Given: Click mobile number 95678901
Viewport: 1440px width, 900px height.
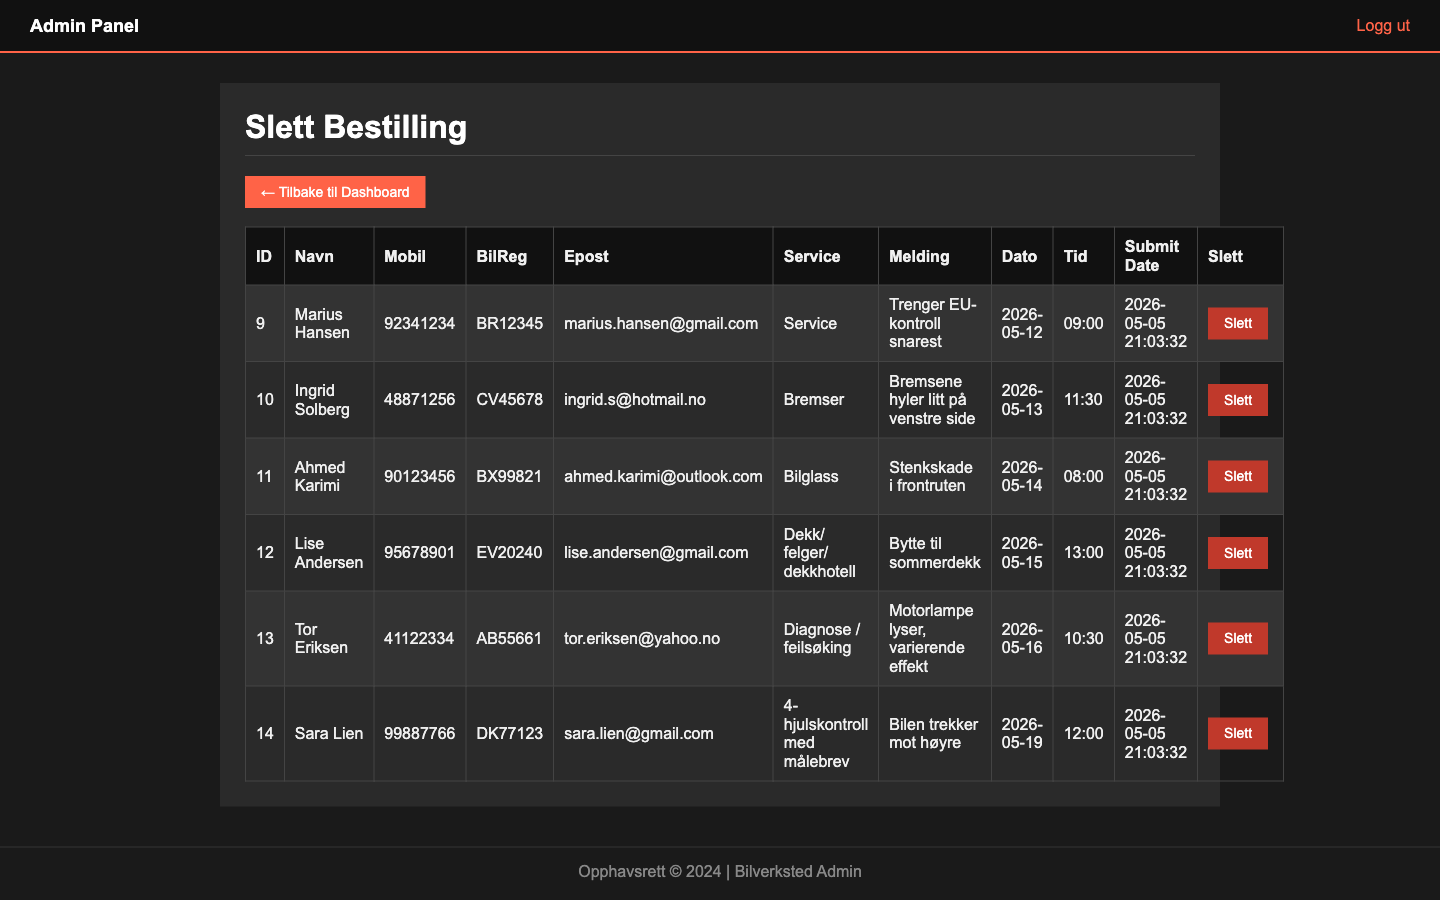Looking at the screenshot, I should click(419, 552).
